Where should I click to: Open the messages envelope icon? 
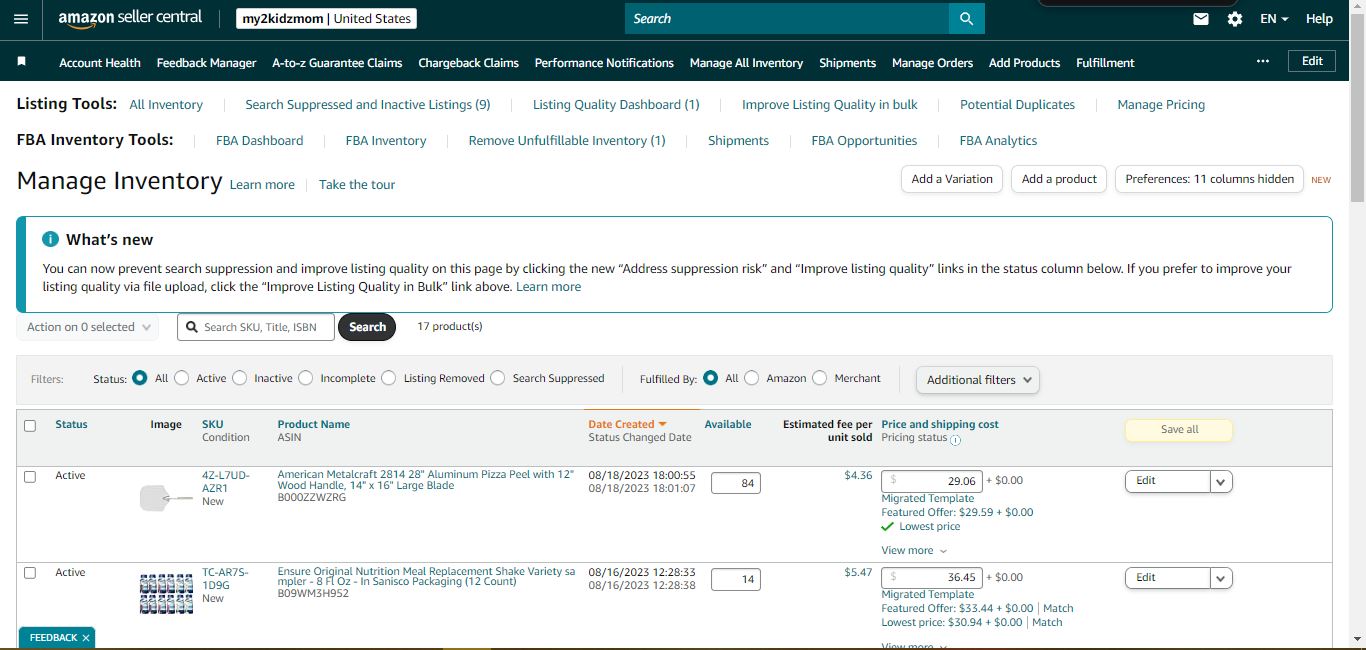1201,19
